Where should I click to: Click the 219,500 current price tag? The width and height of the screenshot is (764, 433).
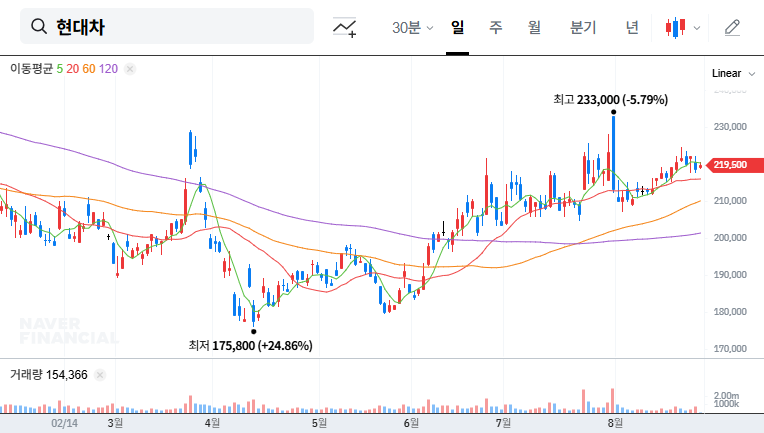734,165
